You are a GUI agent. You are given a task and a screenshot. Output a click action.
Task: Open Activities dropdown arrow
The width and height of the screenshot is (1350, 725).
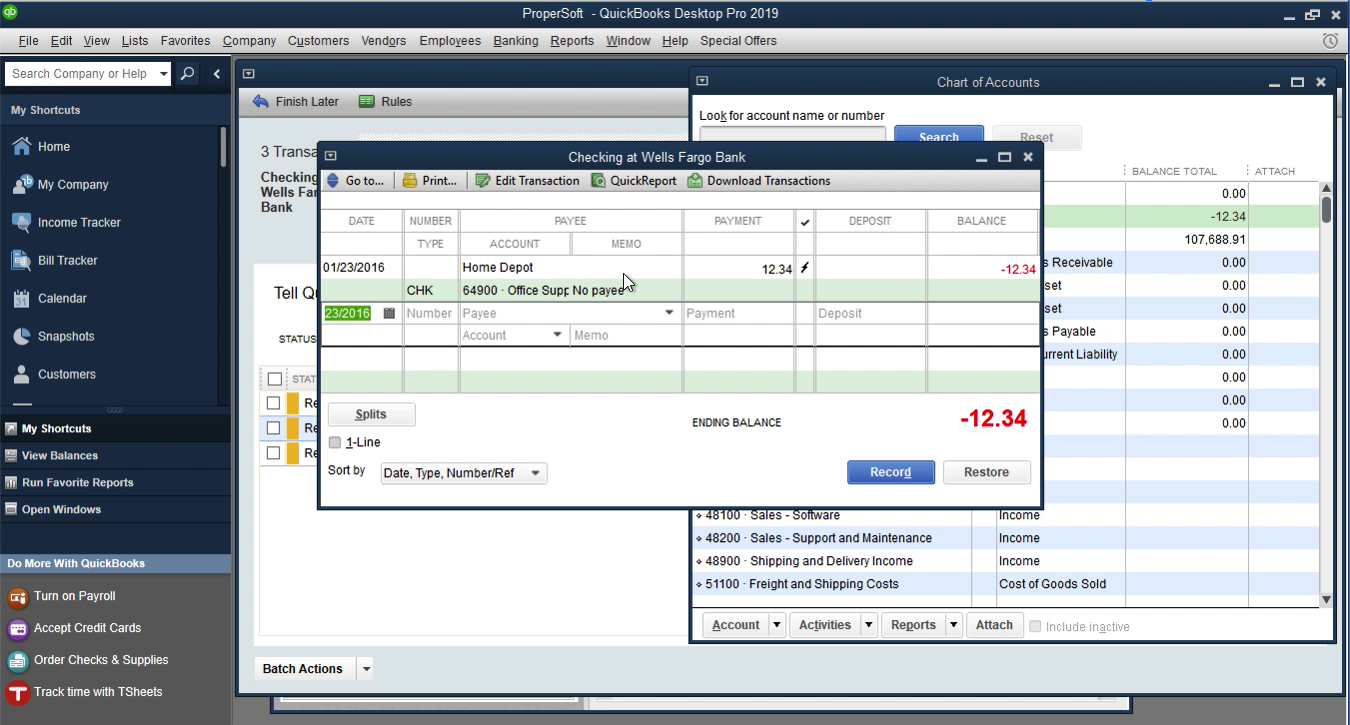click(868, 625)
